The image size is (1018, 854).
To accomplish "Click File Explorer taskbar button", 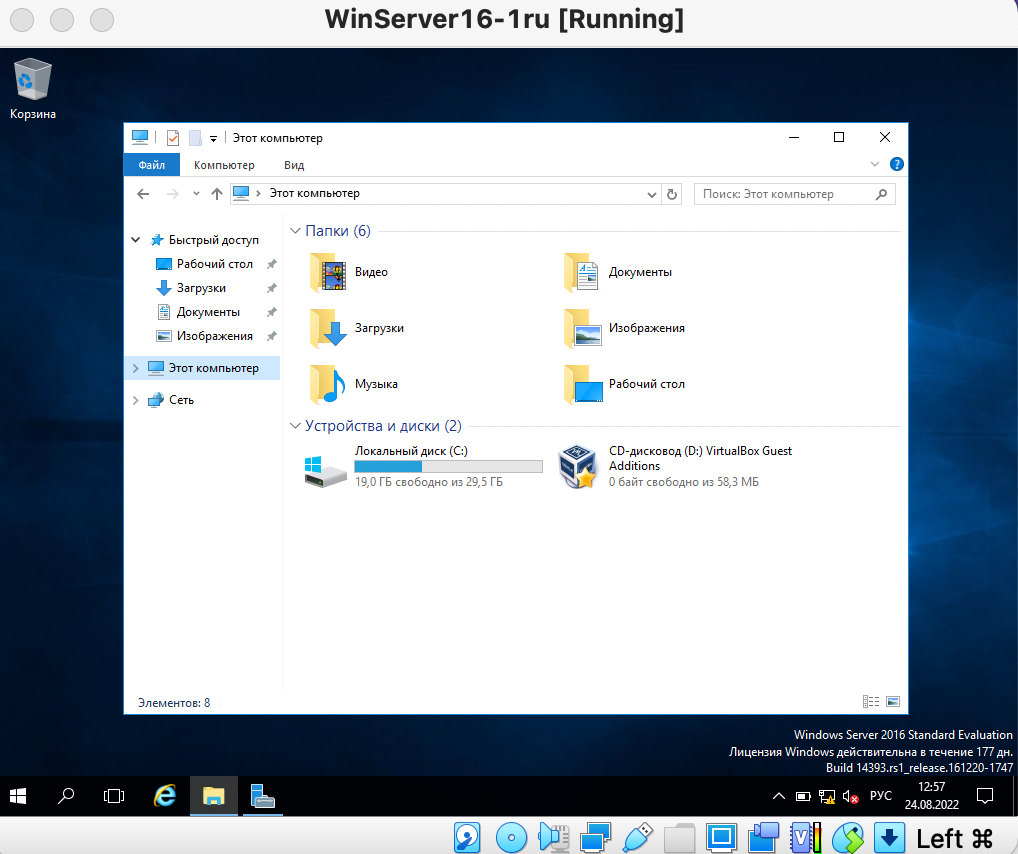I will coord(214,796).
